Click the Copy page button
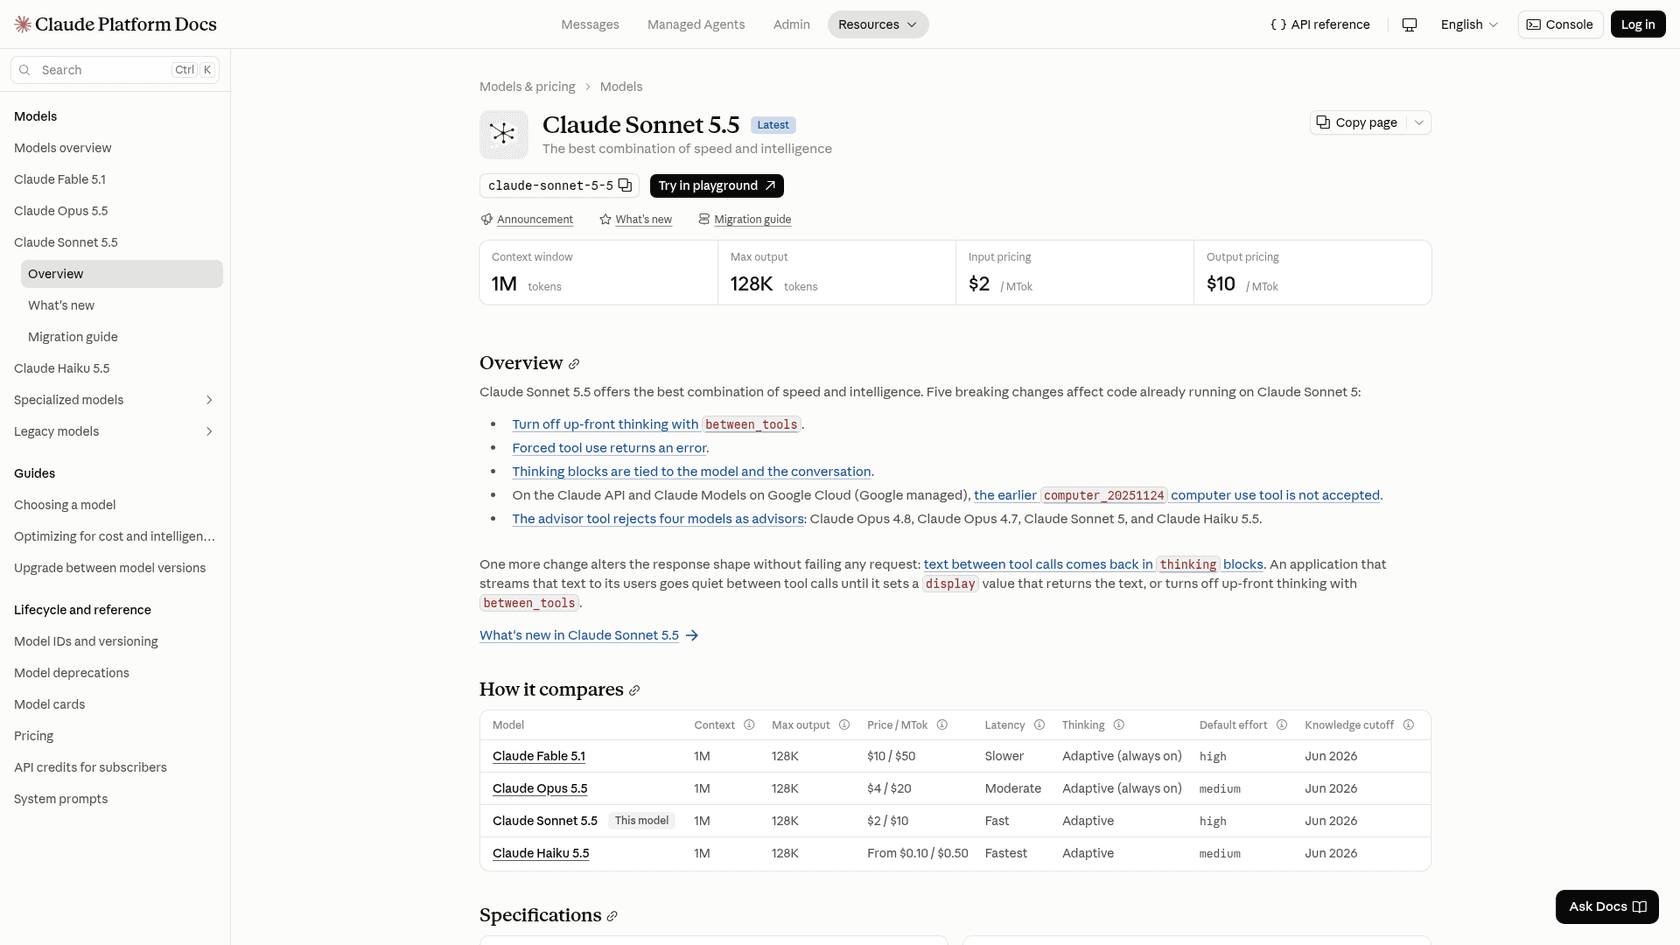This screenshot has width=1680, height=945. click(x=1358, y=122)
